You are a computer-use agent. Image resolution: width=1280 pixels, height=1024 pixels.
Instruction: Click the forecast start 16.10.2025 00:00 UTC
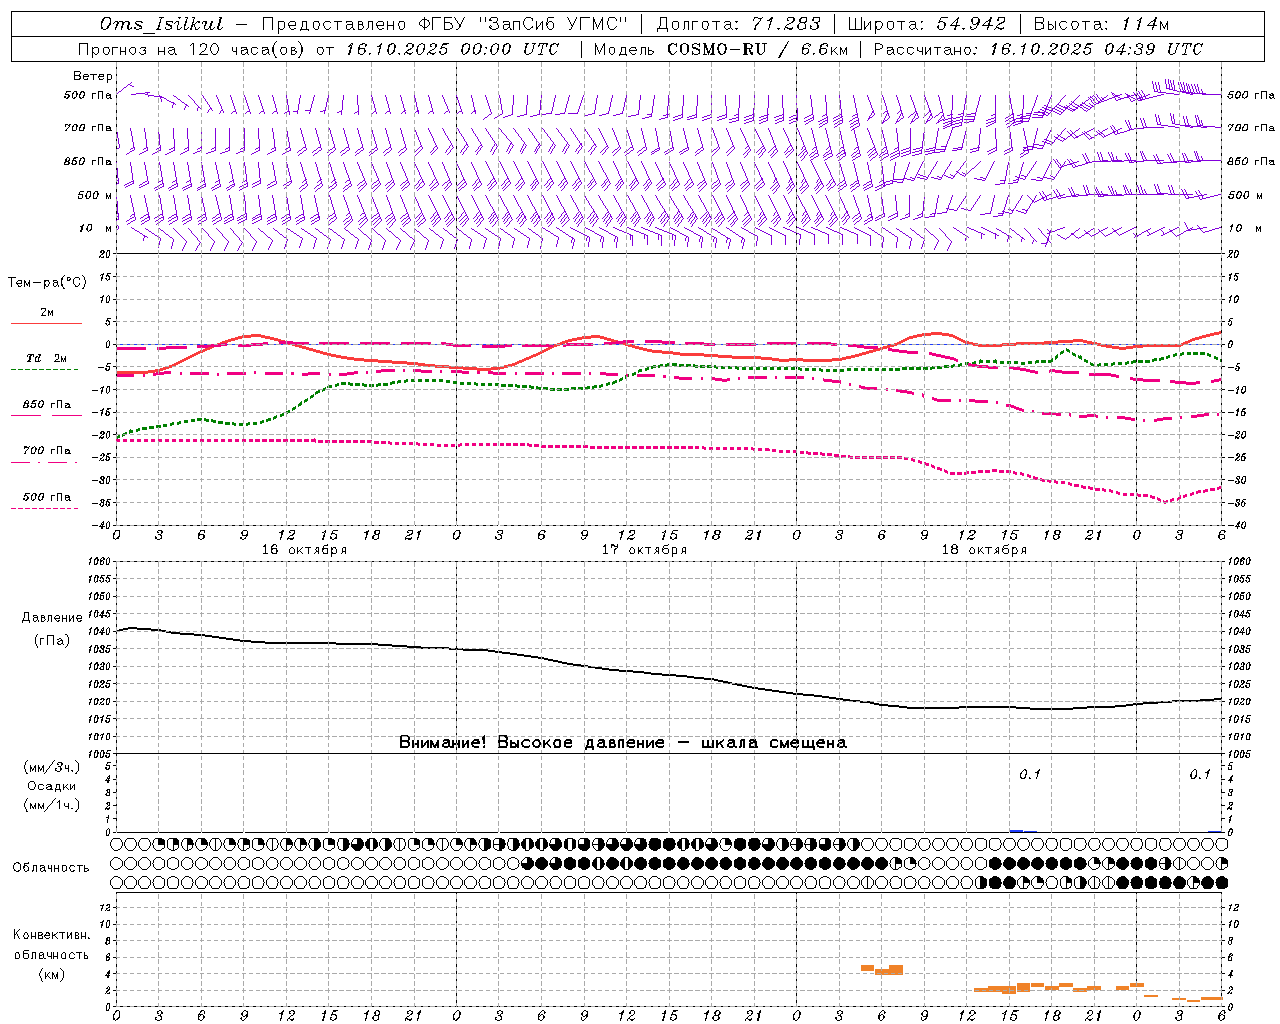pyautogui.click(x=452, y=49)
